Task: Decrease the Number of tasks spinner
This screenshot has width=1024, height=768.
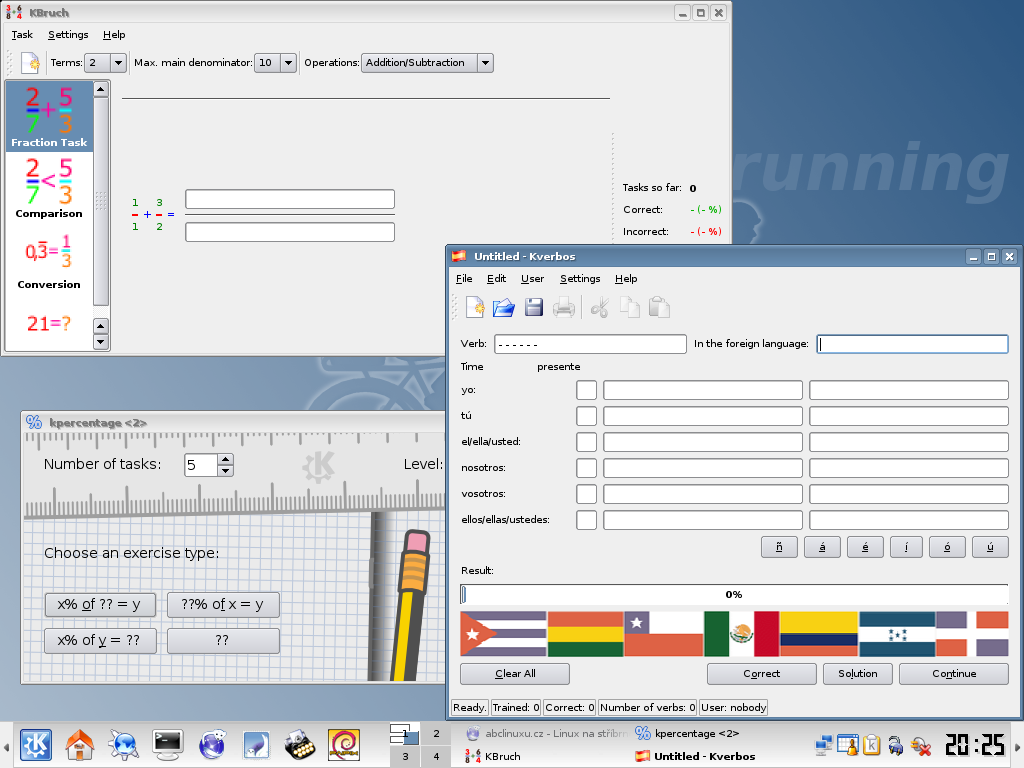Action: 225,471
